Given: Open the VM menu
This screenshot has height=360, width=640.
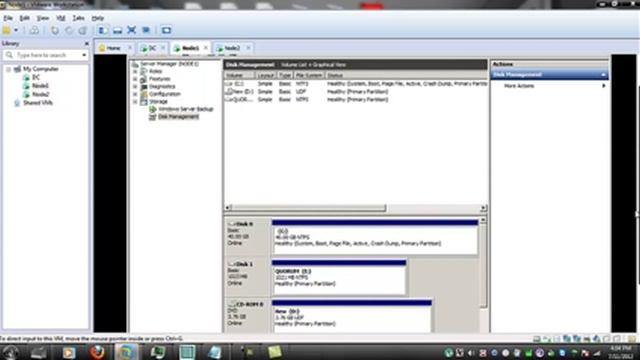Looking at the screenshot, I should pos(61,18).
